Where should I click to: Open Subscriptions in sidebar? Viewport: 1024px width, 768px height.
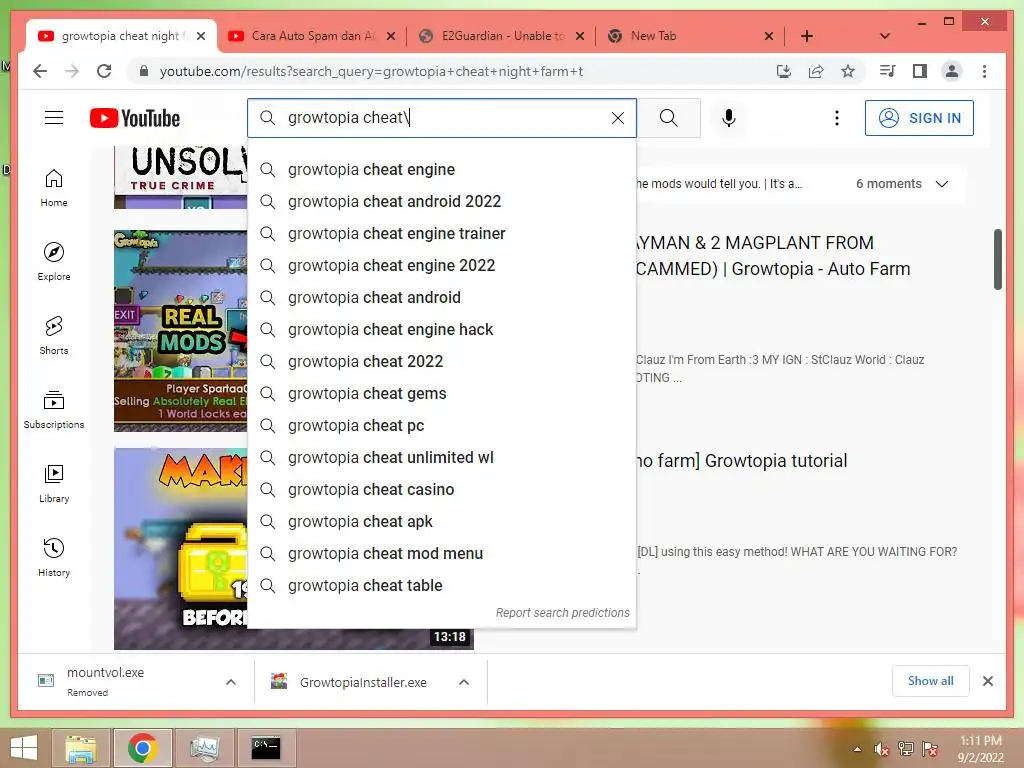point(54,409)
